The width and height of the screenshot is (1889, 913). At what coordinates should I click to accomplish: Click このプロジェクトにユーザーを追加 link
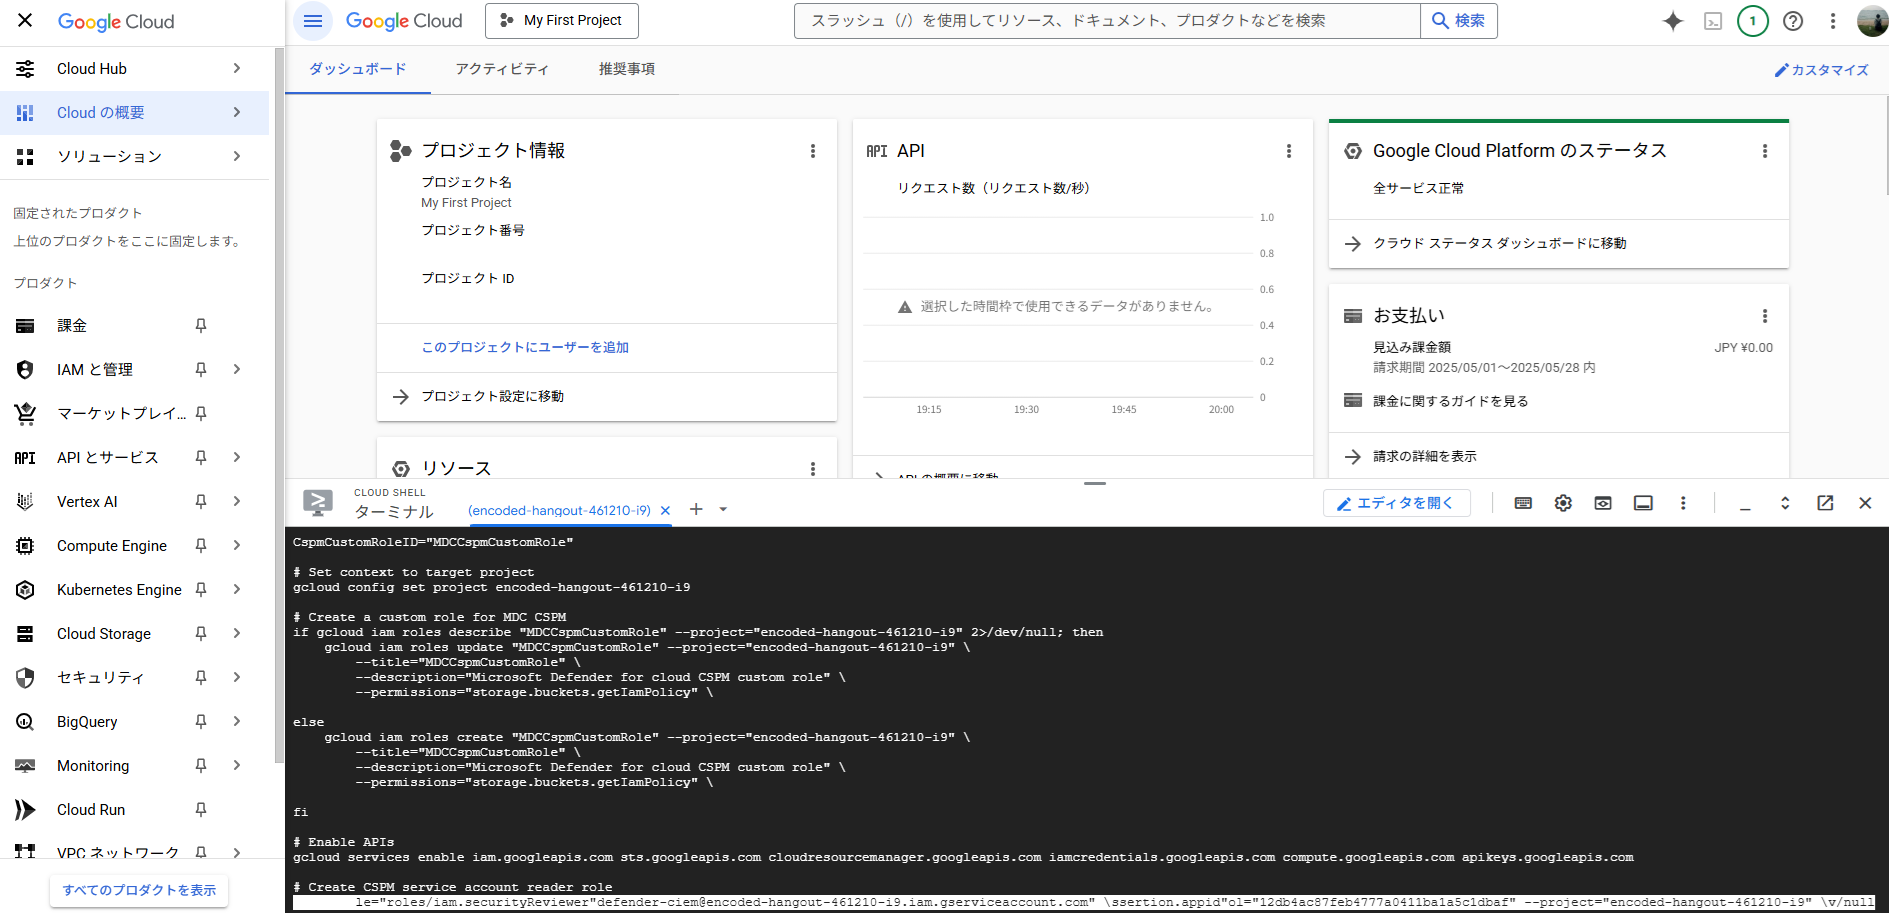pyautogui.click(x=525, y=347)
